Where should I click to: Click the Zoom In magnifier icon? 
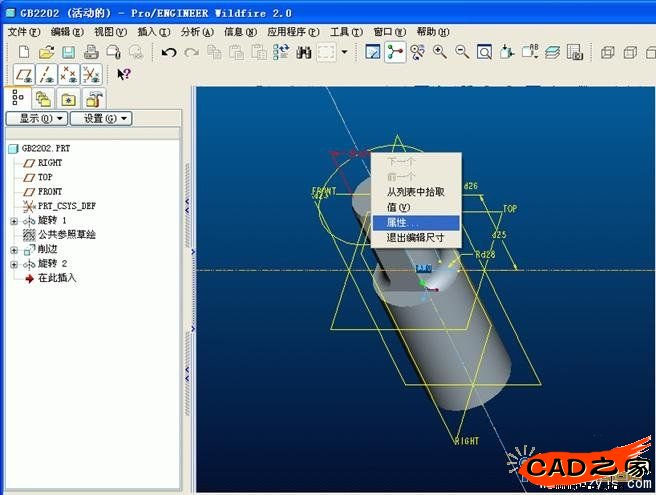pos(439,52)
